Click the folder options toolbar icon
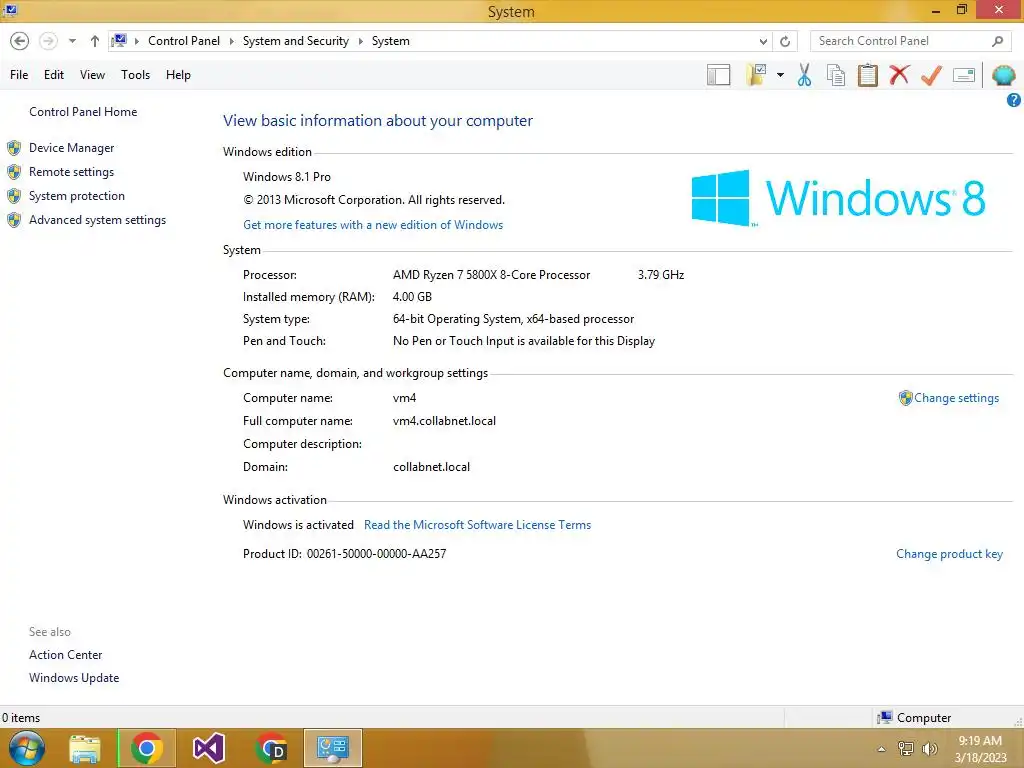The height and width of the screenshot is (768, 1024). coord(756,75)
